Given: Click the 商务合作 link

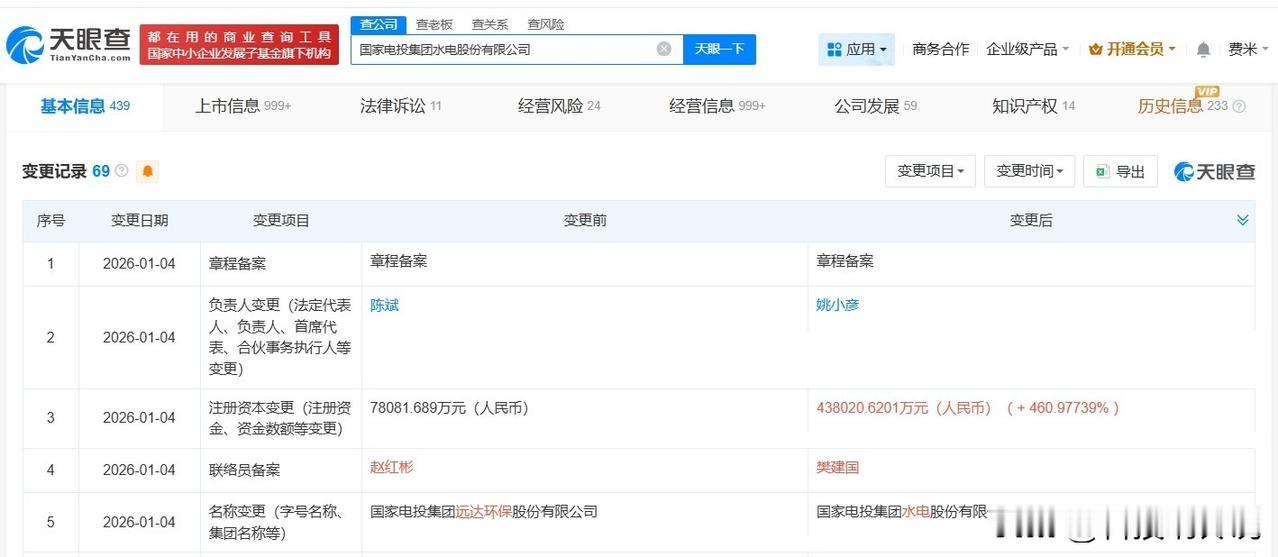Looking at the screenshot, I should [x=940, y=49].
